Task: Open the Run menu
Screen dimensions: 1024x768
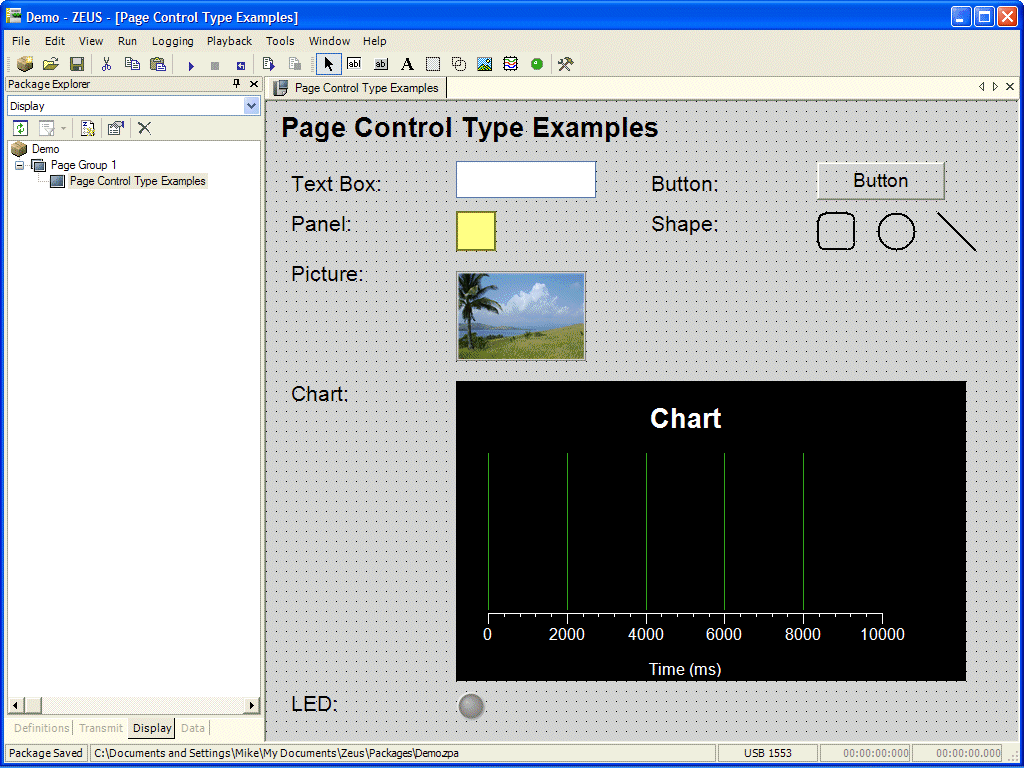Action: (x=127, y=41)
